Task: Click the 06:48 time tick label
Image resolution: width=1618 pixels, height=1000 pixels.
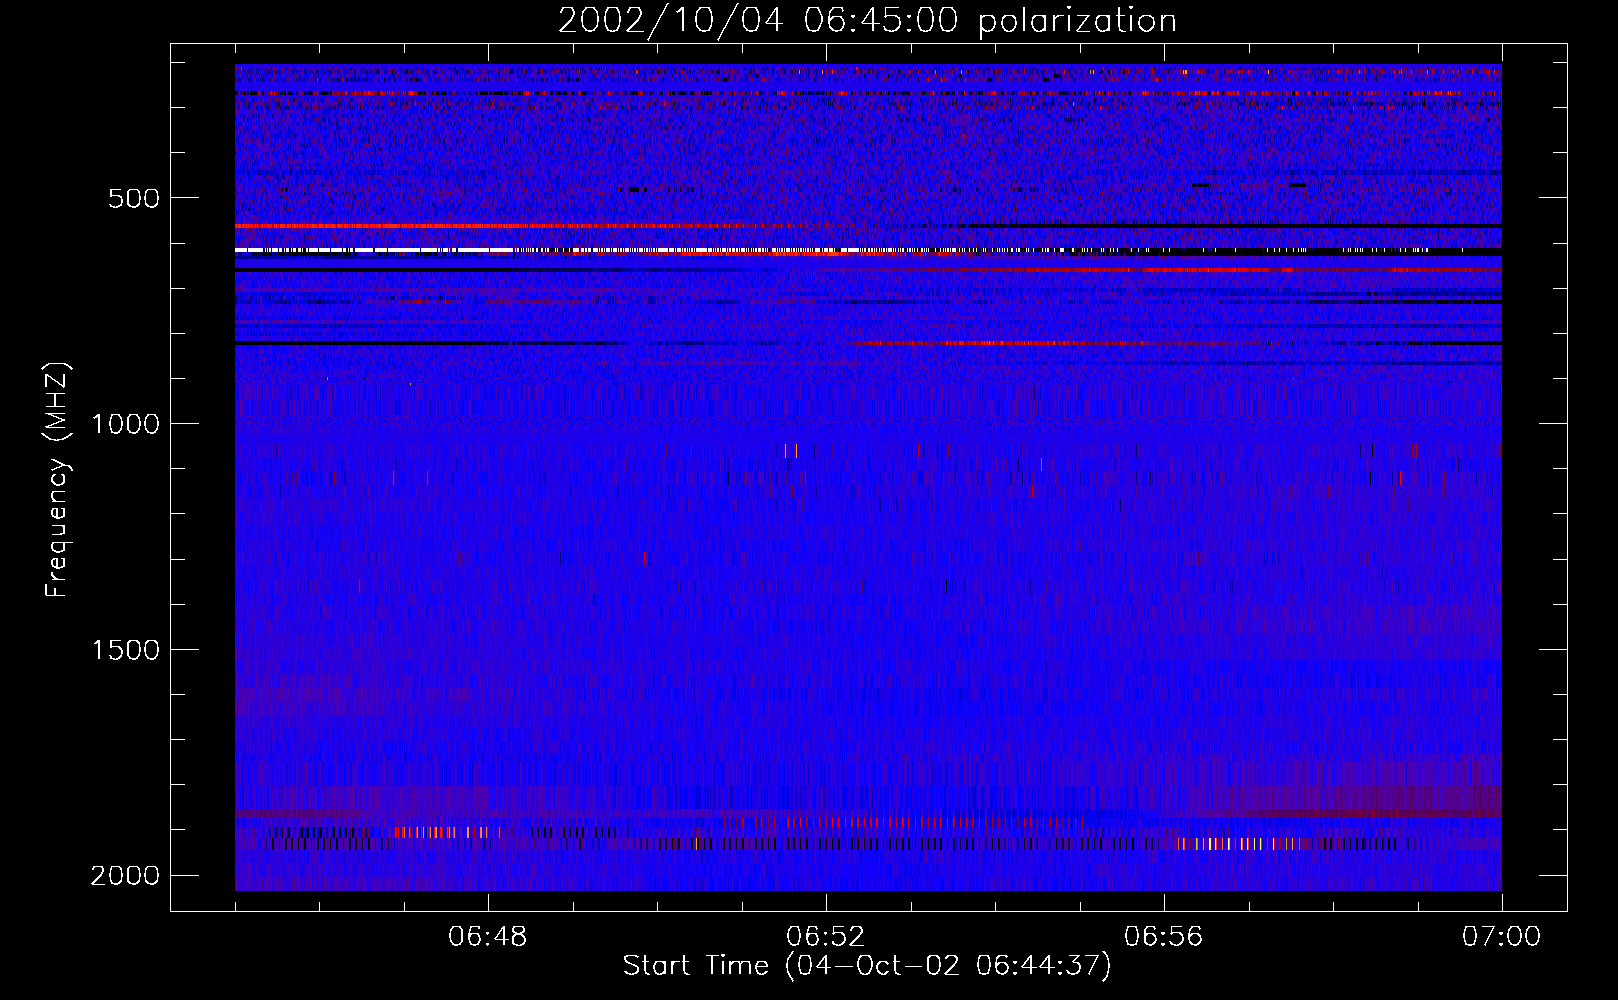Action: [488, 937]
